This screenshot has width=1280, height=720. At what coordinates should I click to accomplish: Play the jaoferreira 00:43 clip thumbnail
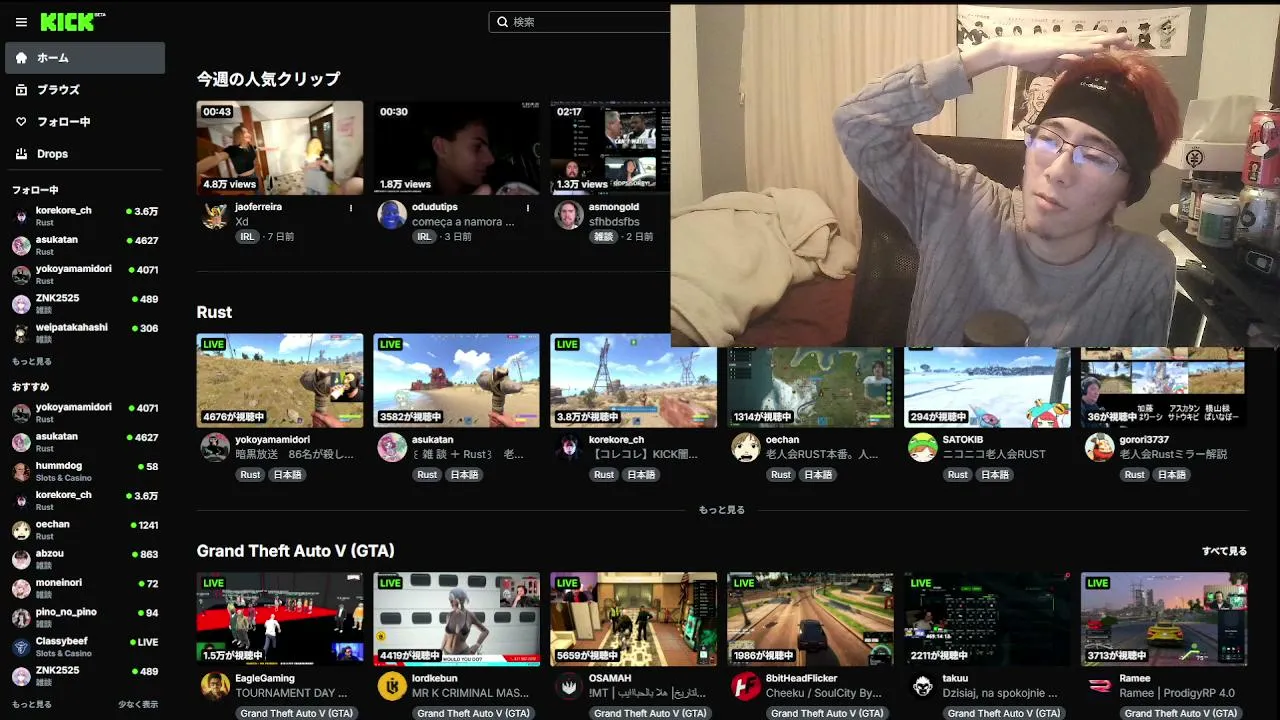click(x=280, y=147)
